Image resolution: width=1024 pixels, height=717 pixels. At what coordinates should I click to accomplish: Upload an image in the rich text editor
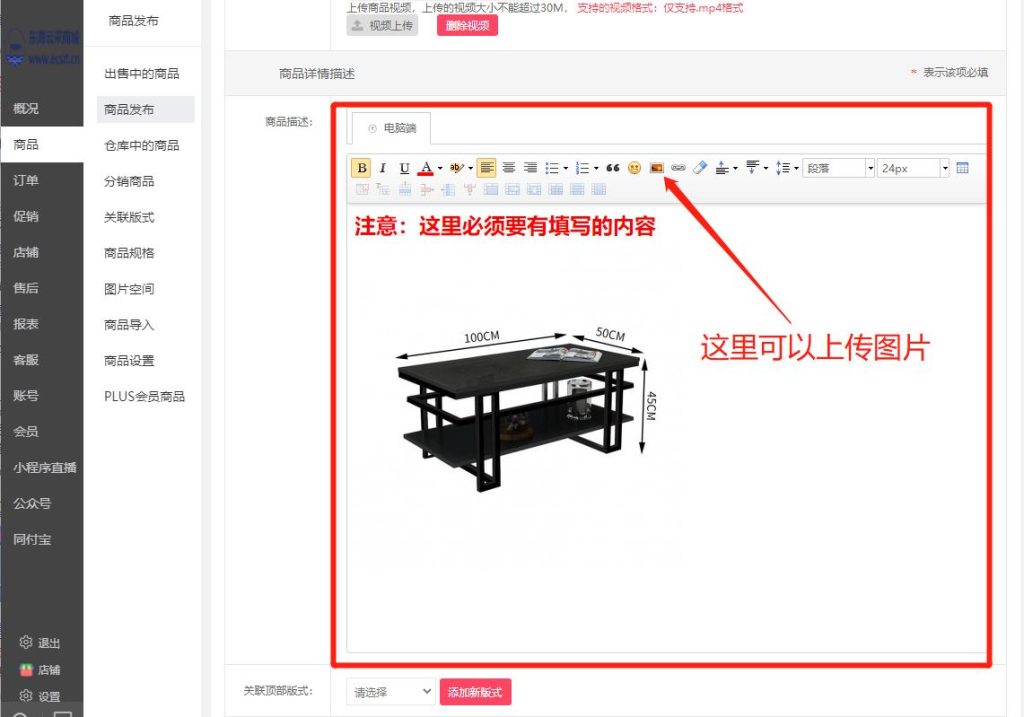[657, 167]
